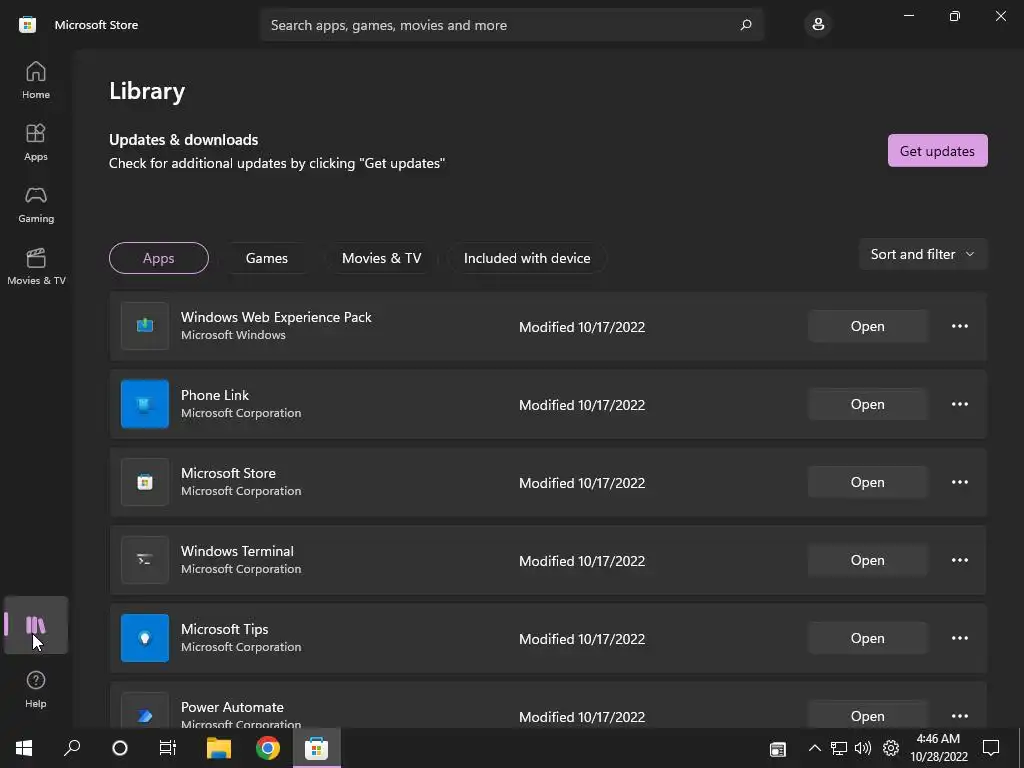
Task: Click the Library icon in sidebar
Action: click(36, 625)
